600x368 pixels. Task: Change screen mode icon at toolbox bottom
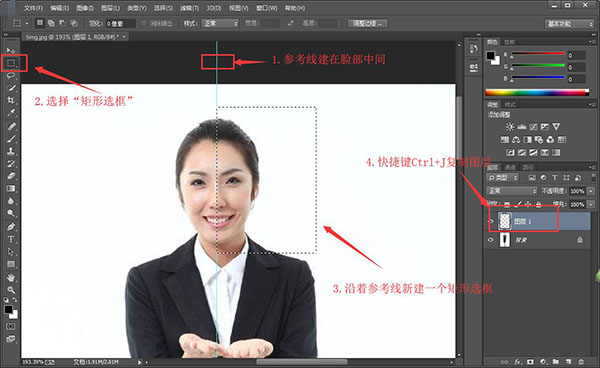11,339
